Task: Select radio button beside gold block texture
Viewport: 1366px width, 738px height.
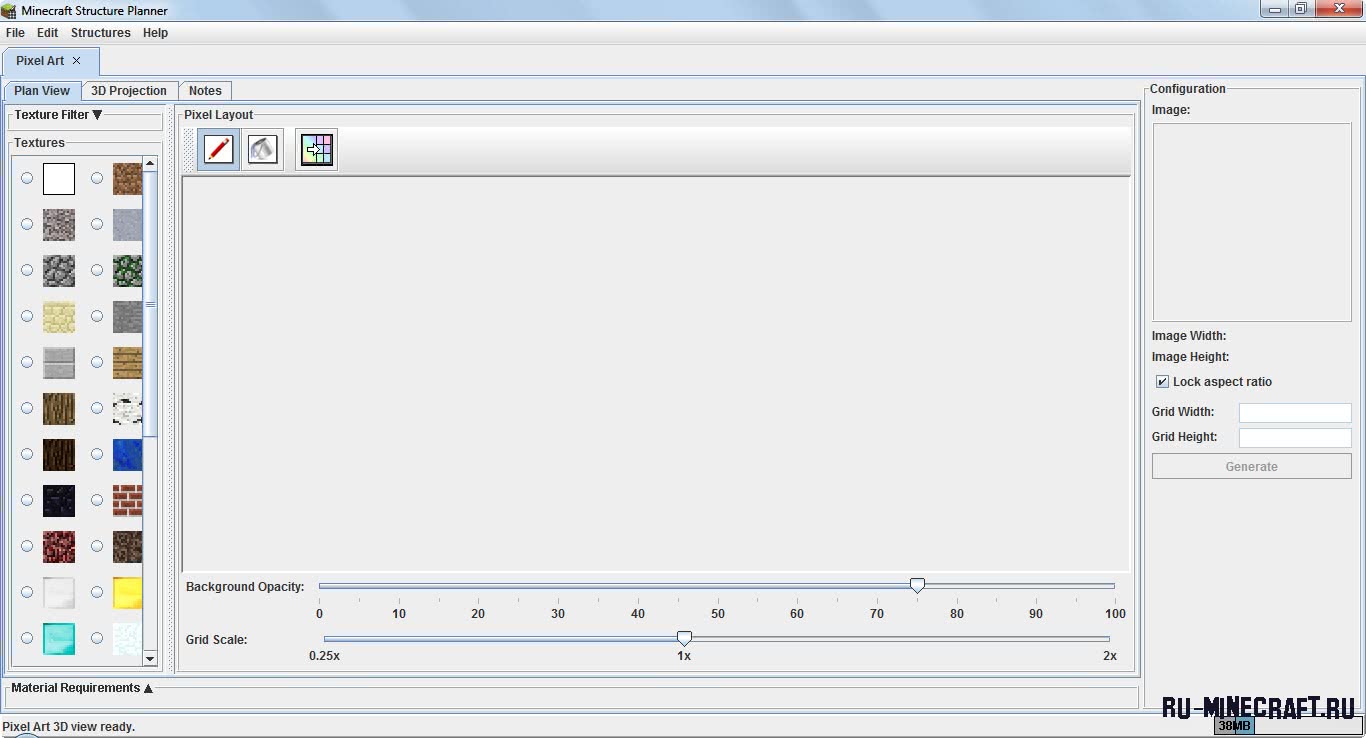Action: click(x=97, y=592)
